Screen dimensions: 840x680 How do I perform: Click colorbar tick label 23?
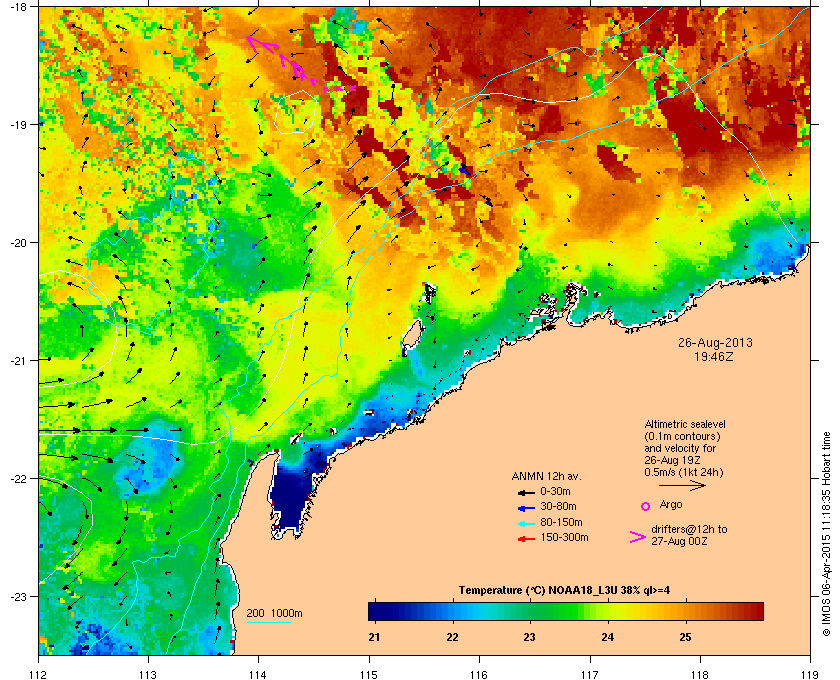[529, 637]
